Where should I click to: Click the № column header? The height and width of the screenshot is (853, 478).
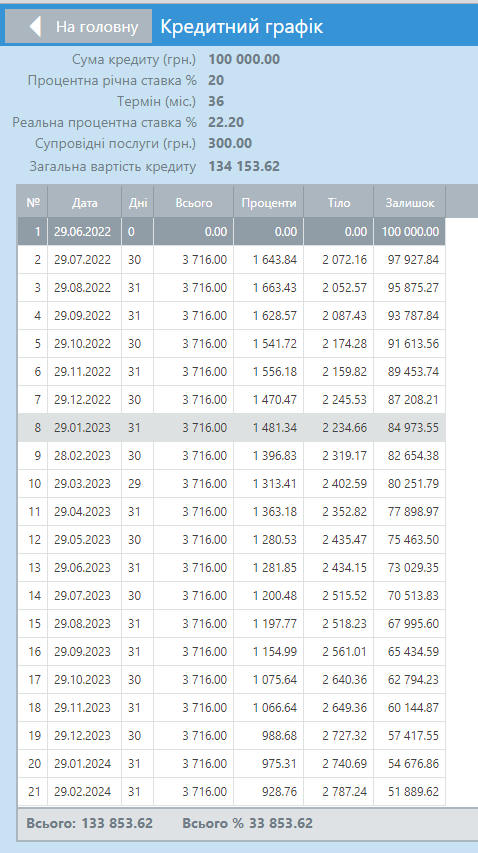click(33, 203)
